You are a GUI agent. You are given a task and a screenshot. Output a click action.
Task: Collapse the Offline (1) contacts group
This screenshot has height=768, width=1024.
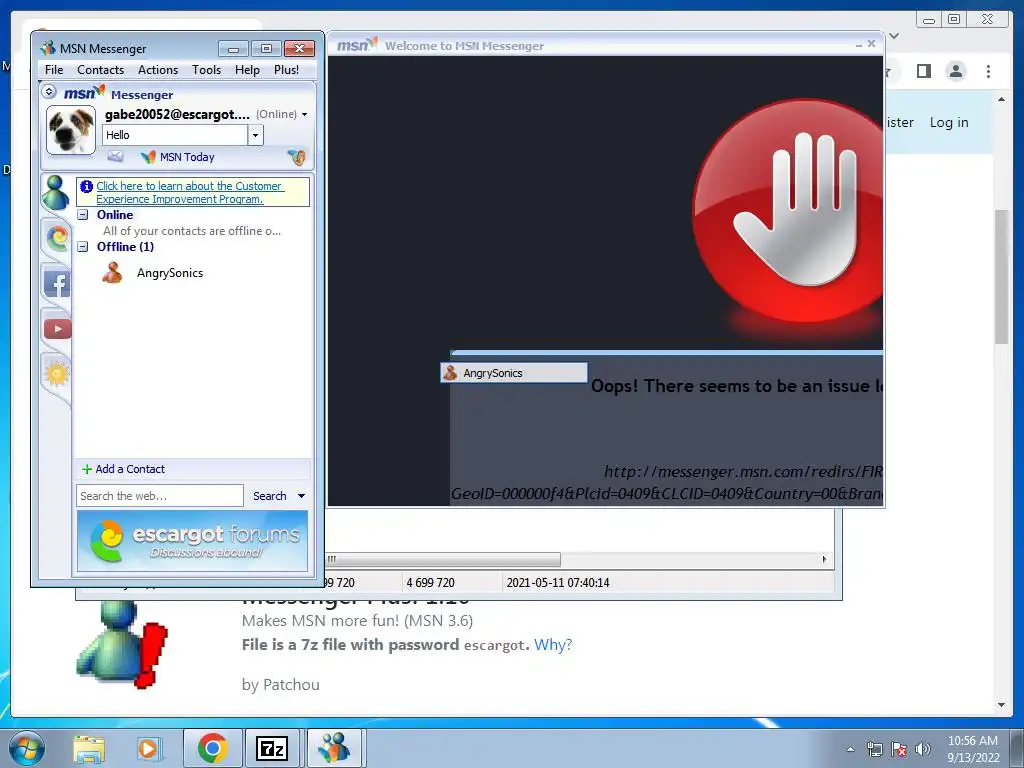pos(83,247)
